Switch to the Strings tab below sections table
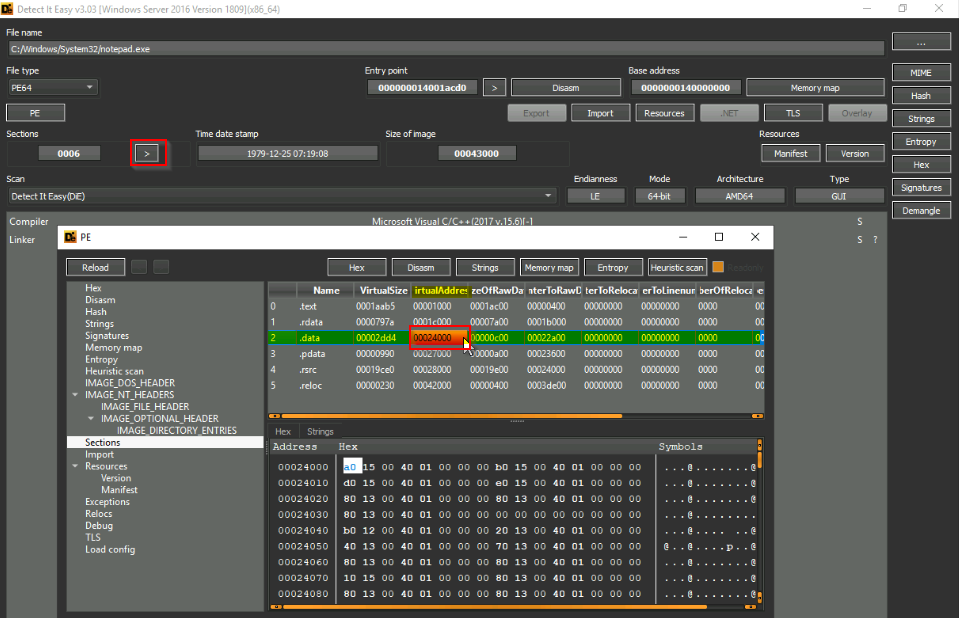 point(320,431)
